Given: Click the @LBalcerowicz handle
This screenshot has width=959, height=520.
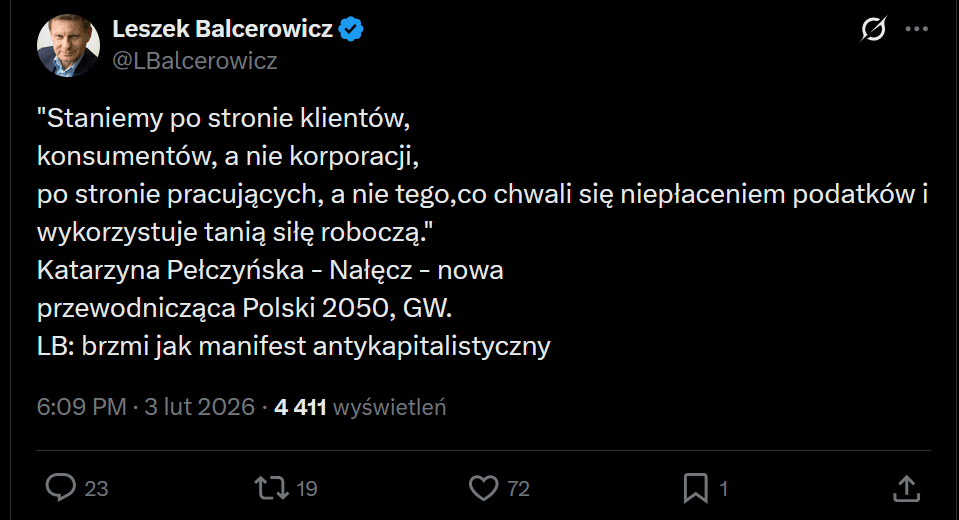Looking at the screenshot, I should (195, 61).
